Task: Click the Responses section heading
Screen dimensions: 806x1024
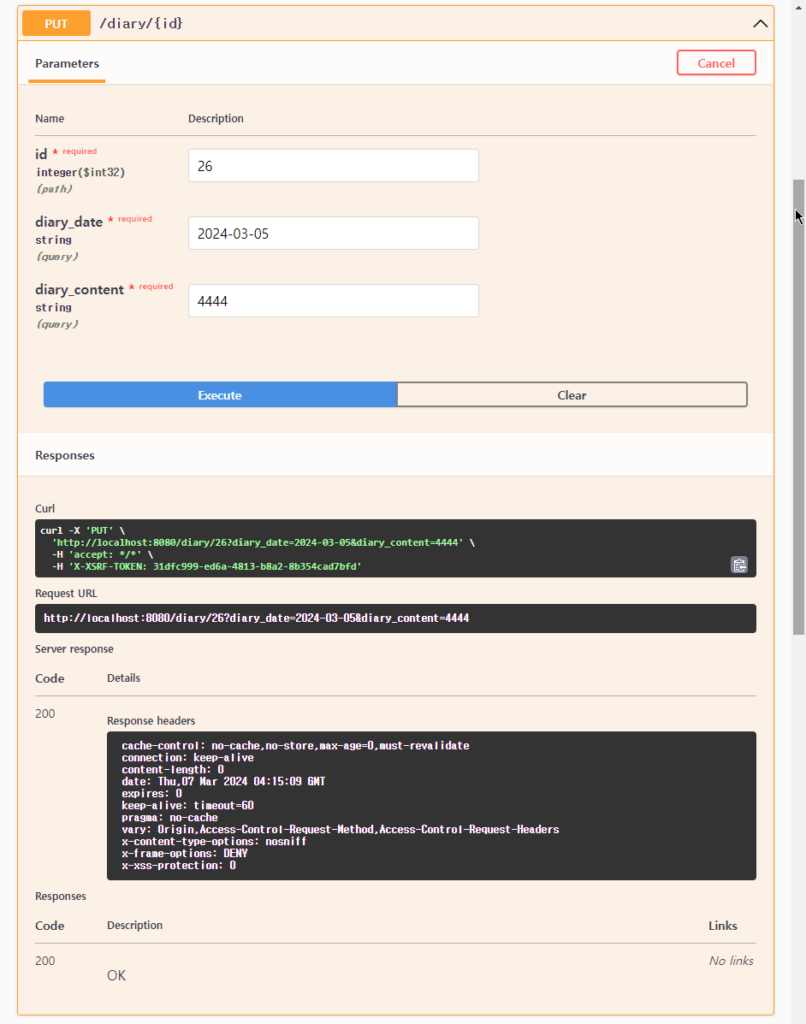Action: (65, 455)
